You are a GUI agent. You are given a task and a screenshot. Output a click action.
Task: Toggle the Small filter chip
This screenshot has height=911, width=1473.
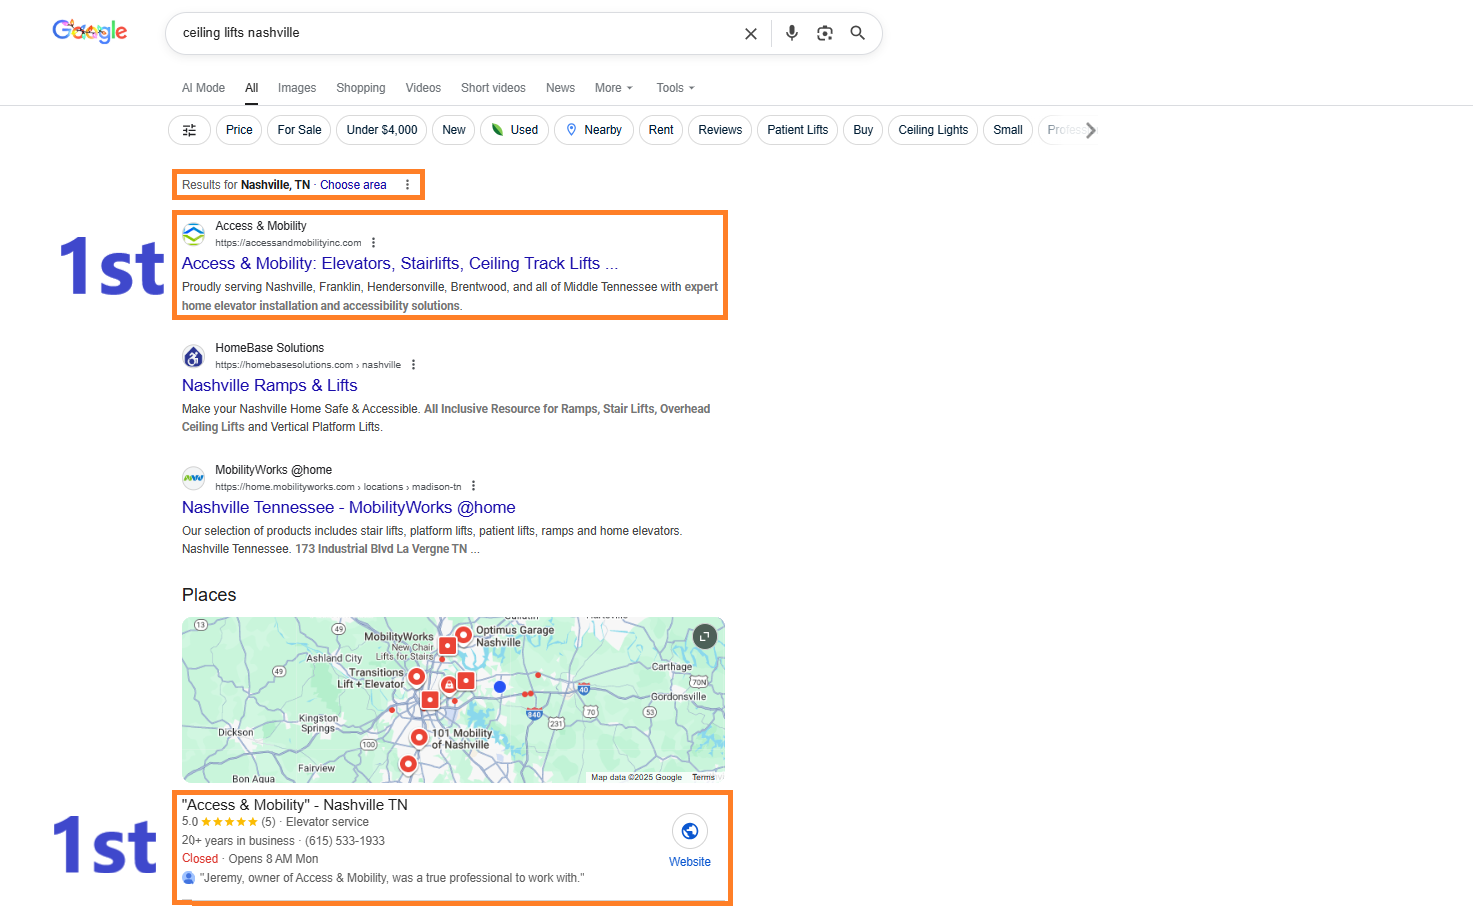point(1008,130)
